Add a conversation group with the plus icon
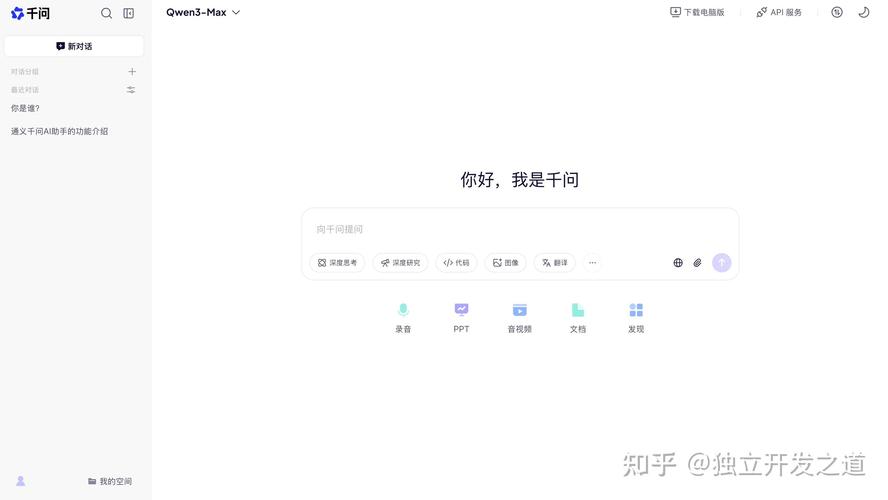 point(132,71)
